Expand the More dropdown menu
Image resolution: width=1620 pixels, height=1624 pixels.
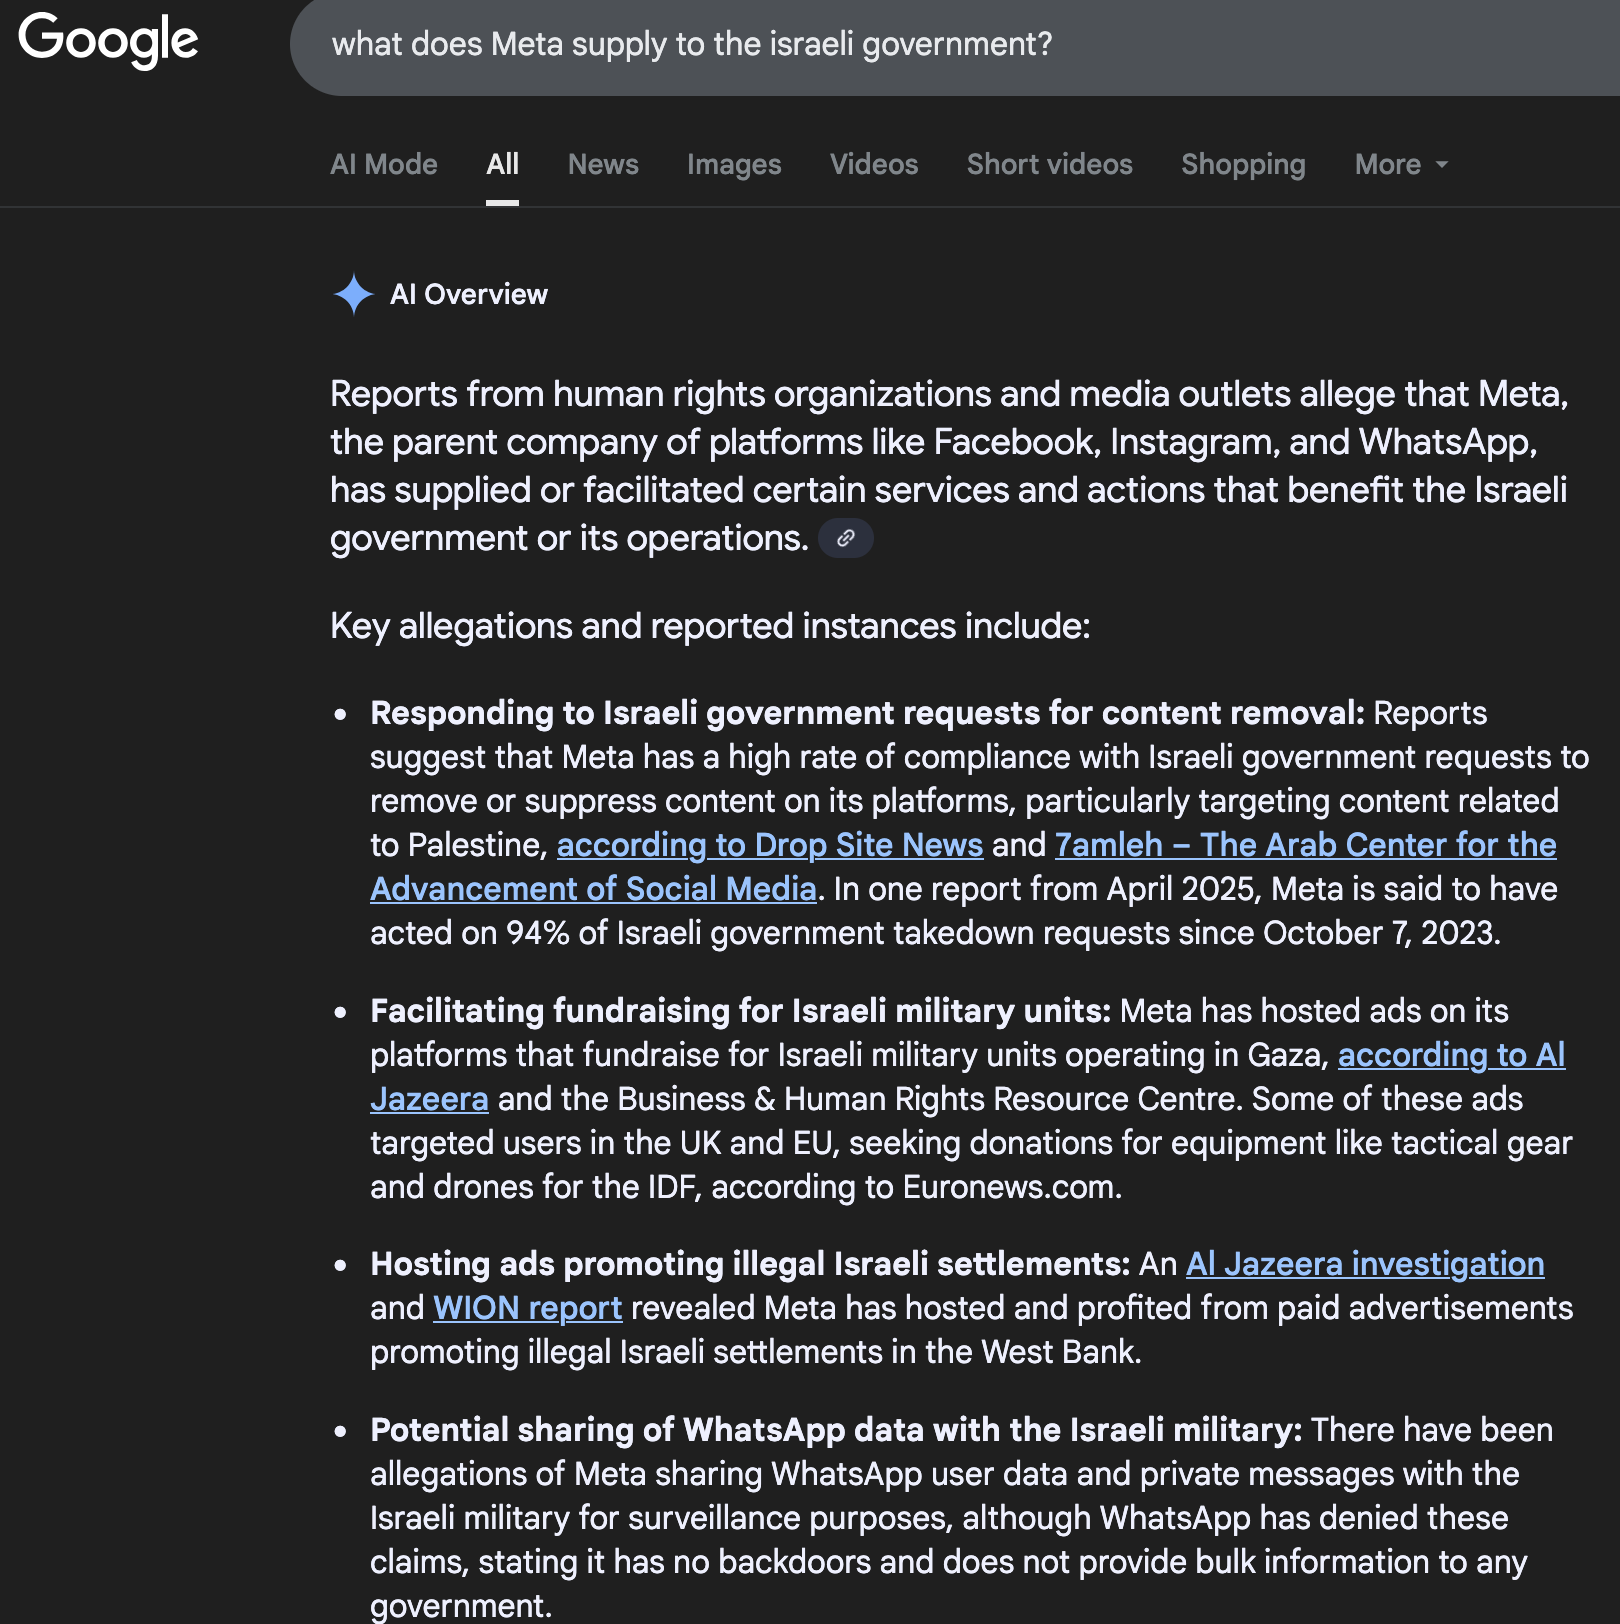[1401, 164]
